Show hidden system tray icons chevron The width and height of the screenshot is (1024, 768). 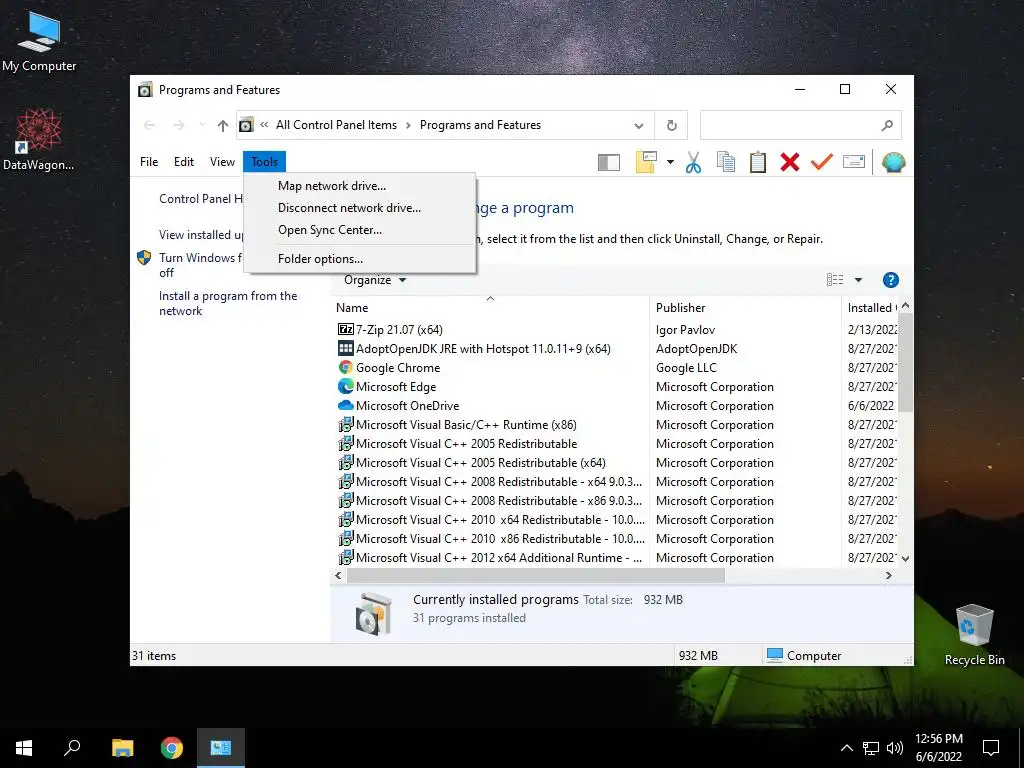click(x=846, y=748)
